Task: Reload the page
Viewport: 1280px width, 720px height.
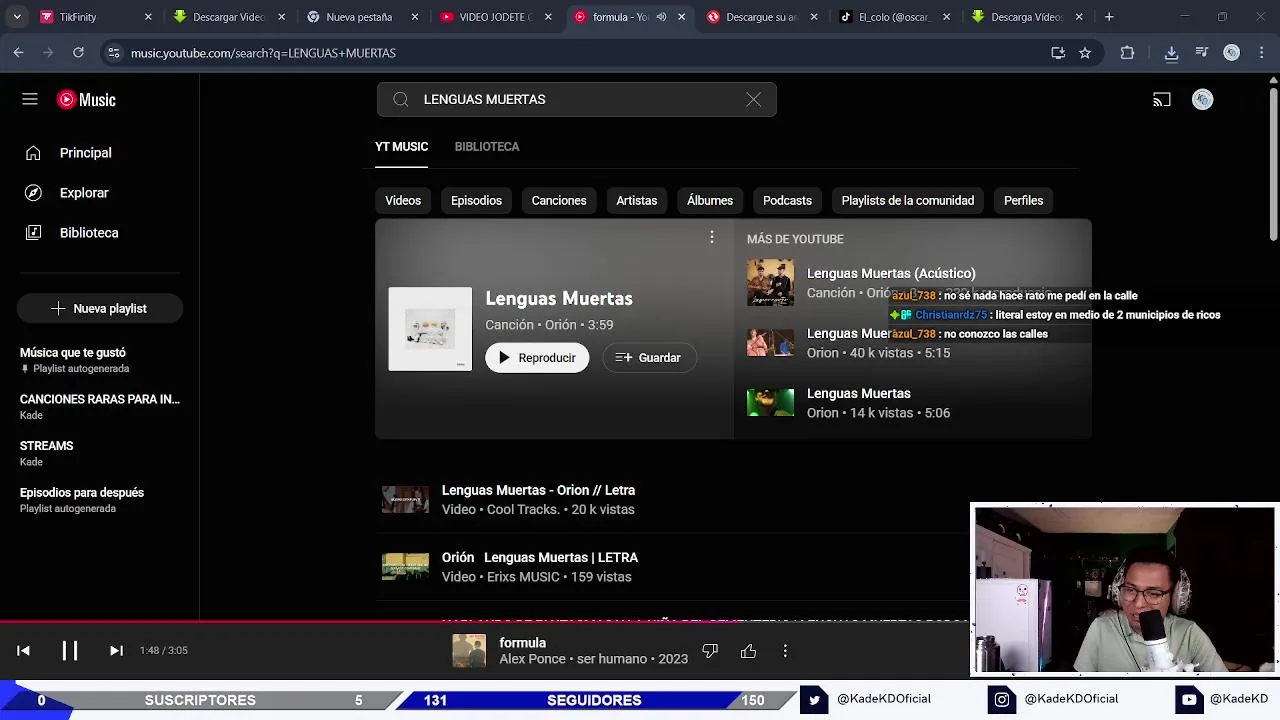Action: coord(78,53)
